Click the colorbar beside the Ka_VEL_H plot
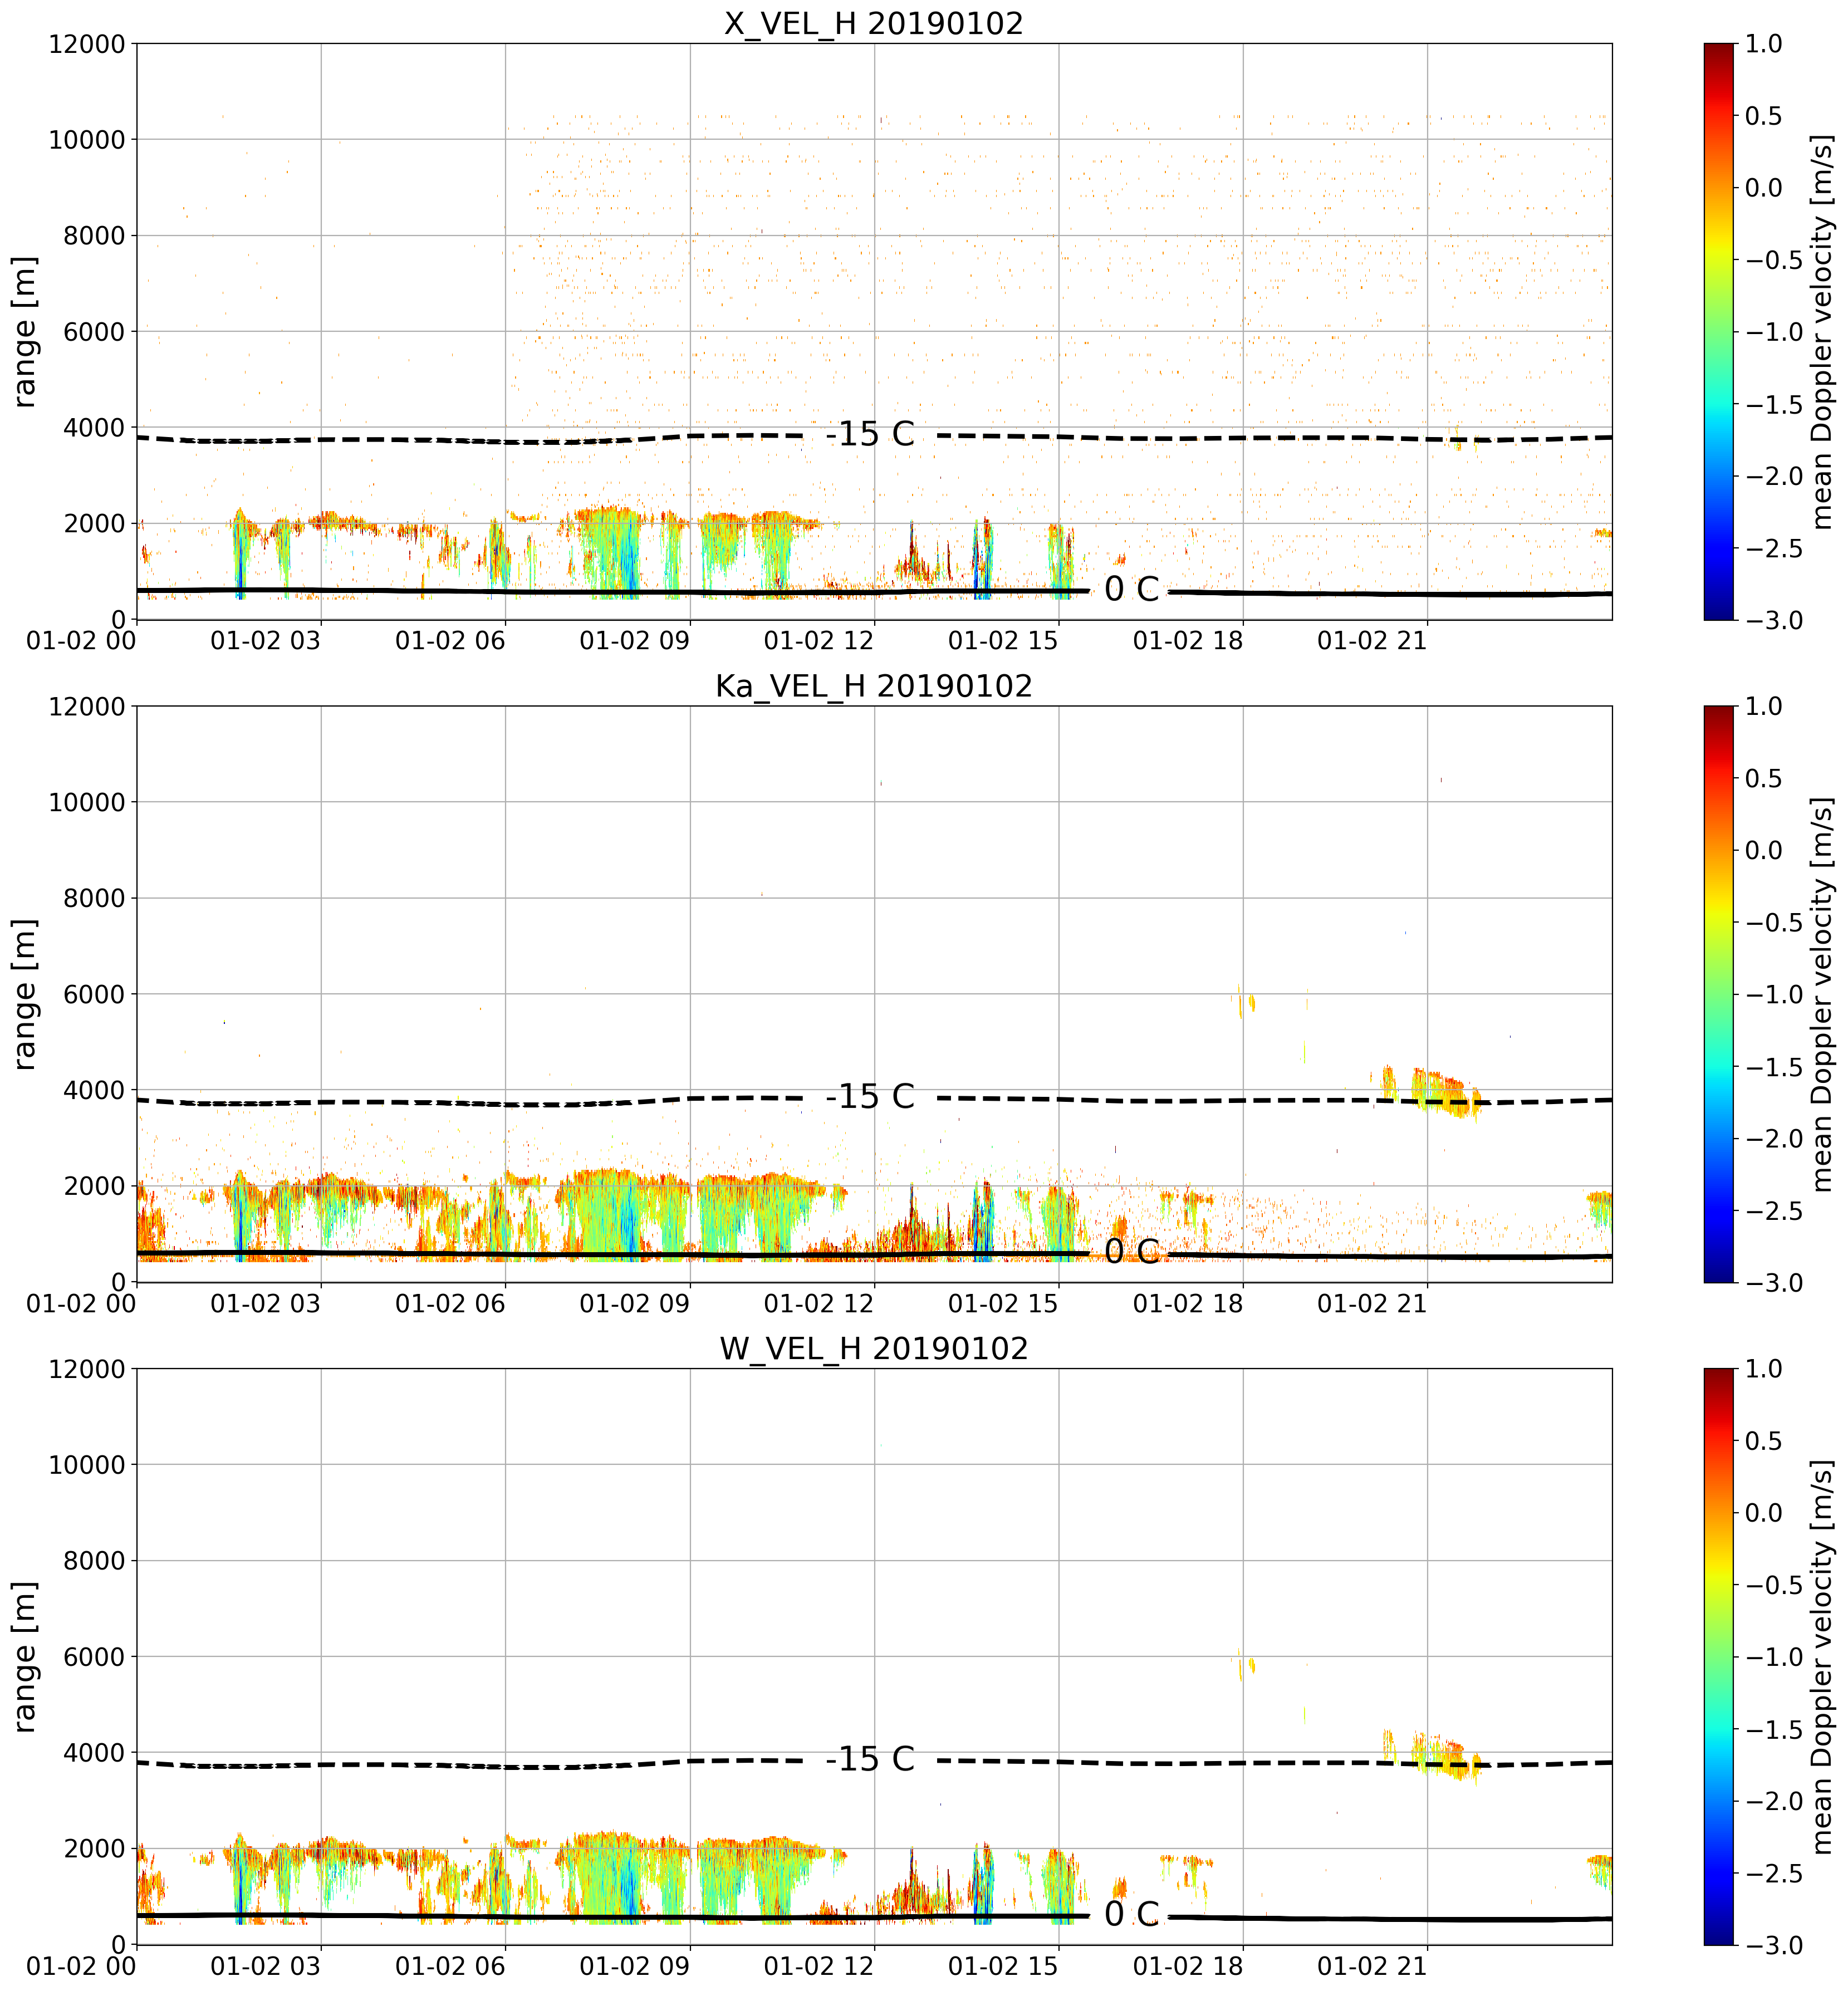1848x1991 pixels. point(1718,994)
